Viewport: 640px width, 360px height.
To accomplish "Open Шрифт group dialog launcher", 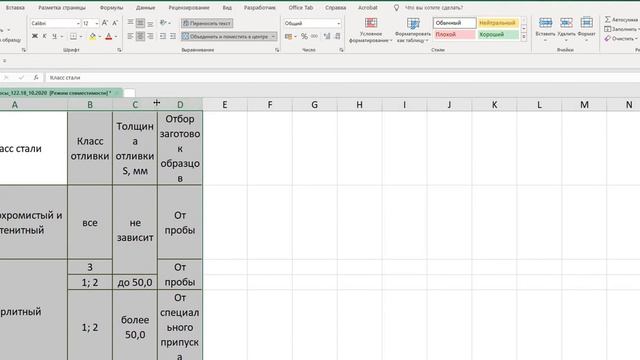I will (119, 50).
